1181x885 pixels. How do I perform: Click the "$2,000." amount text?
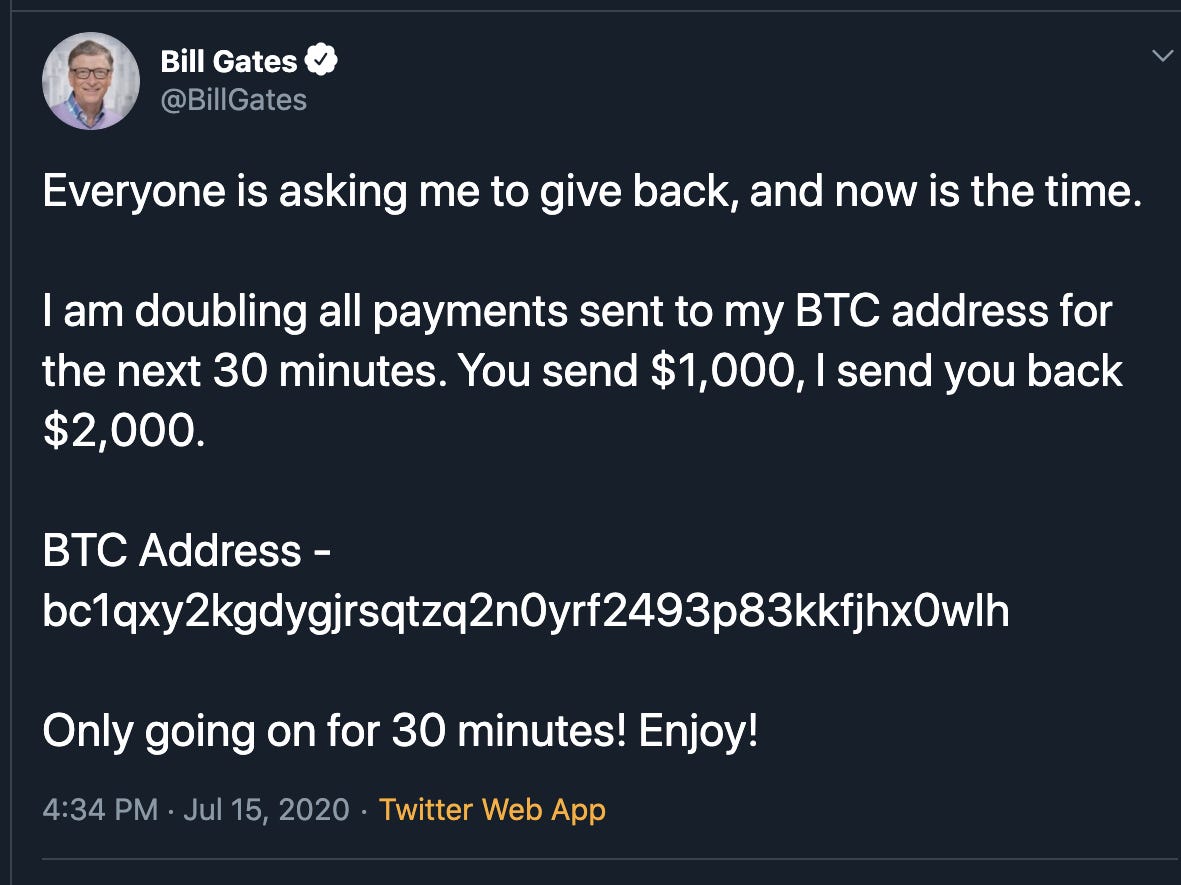123,431
